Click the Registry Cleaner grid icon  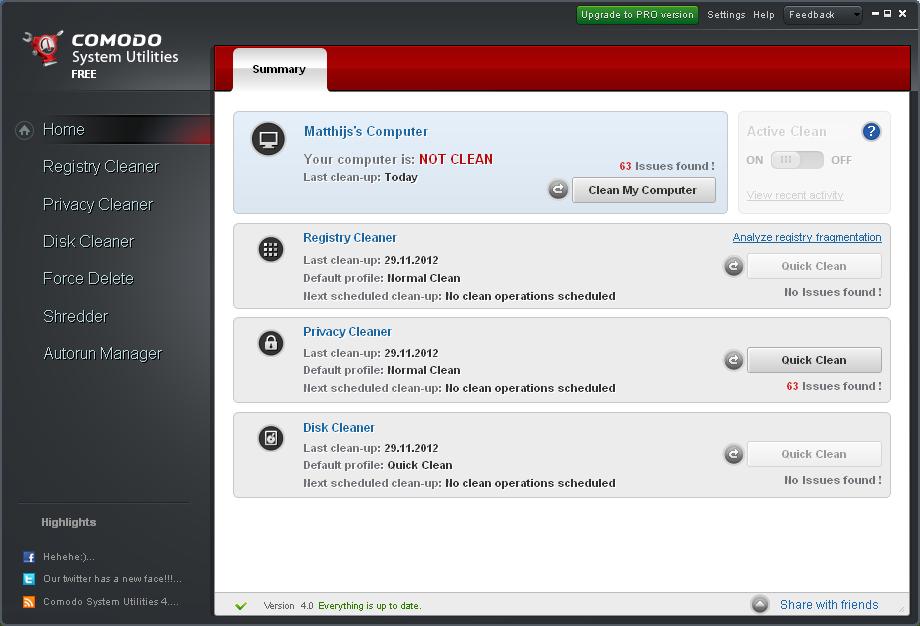(270, 250)
